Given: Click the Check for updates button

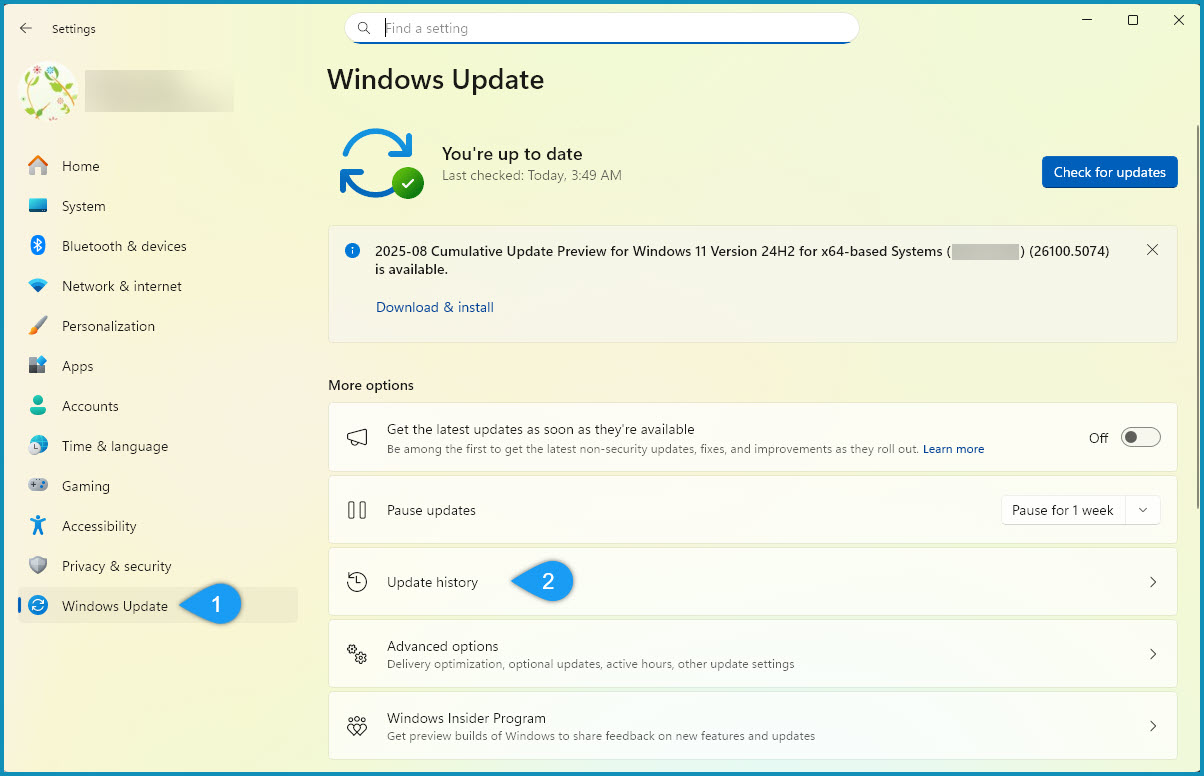Looking at the screenshot, I should pos(1109,172).
